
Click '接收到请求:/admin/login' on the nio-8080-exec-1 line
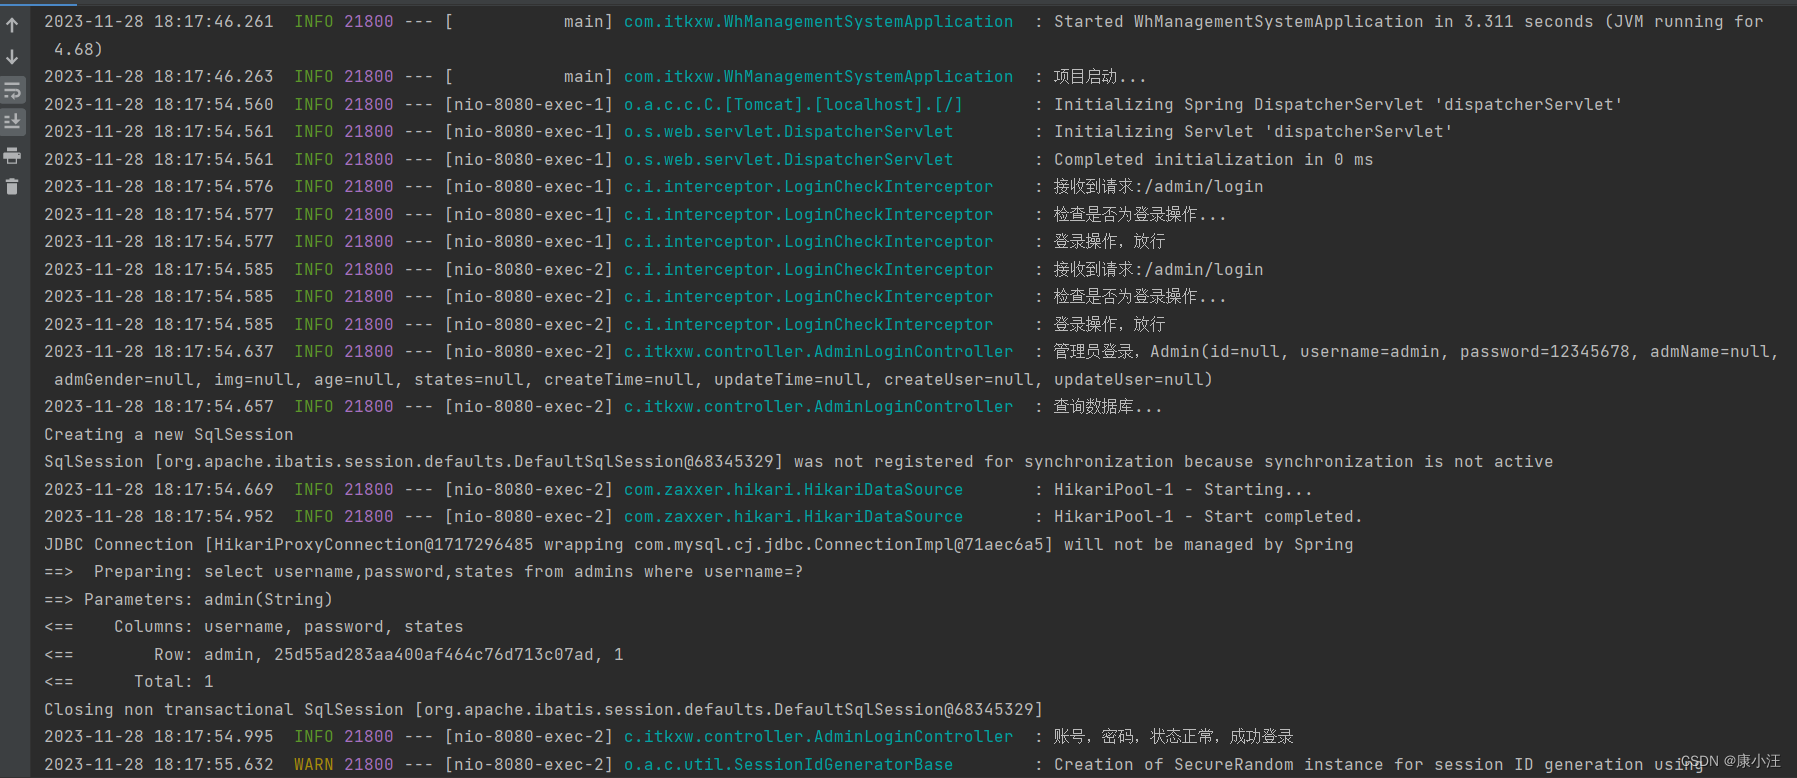1158,186
